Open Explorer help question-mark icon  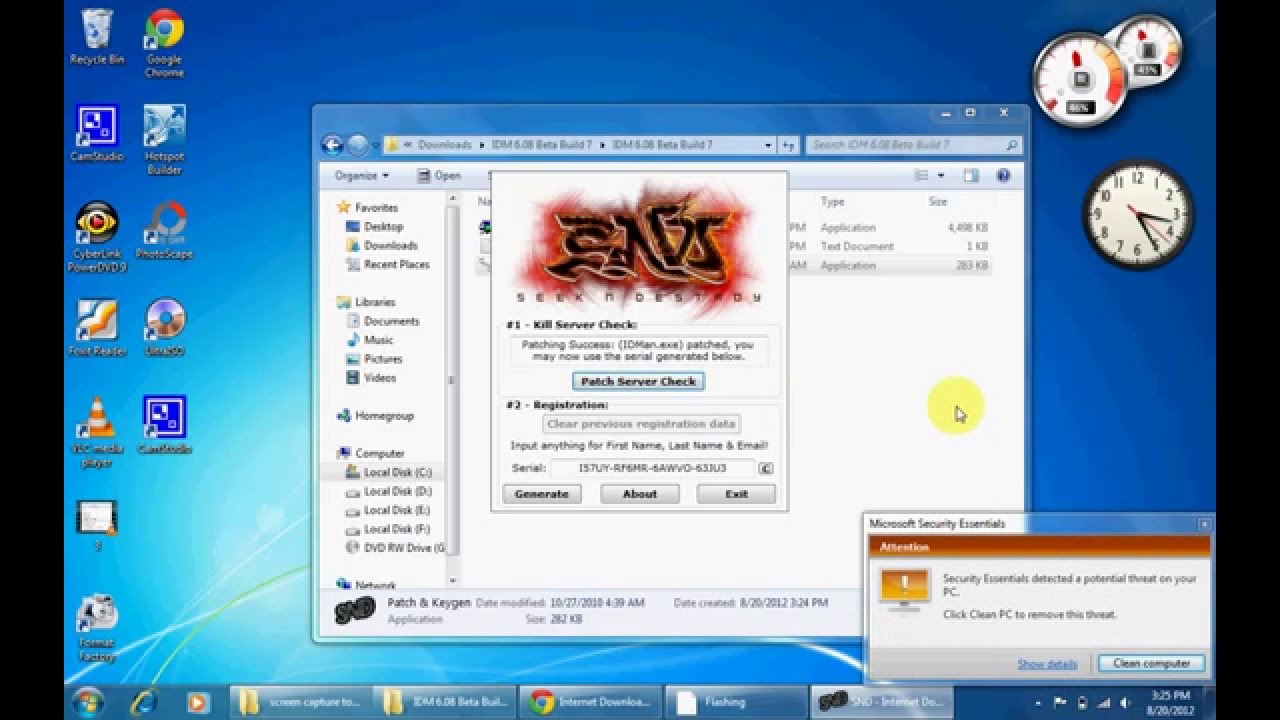[x=1003, y=176]
